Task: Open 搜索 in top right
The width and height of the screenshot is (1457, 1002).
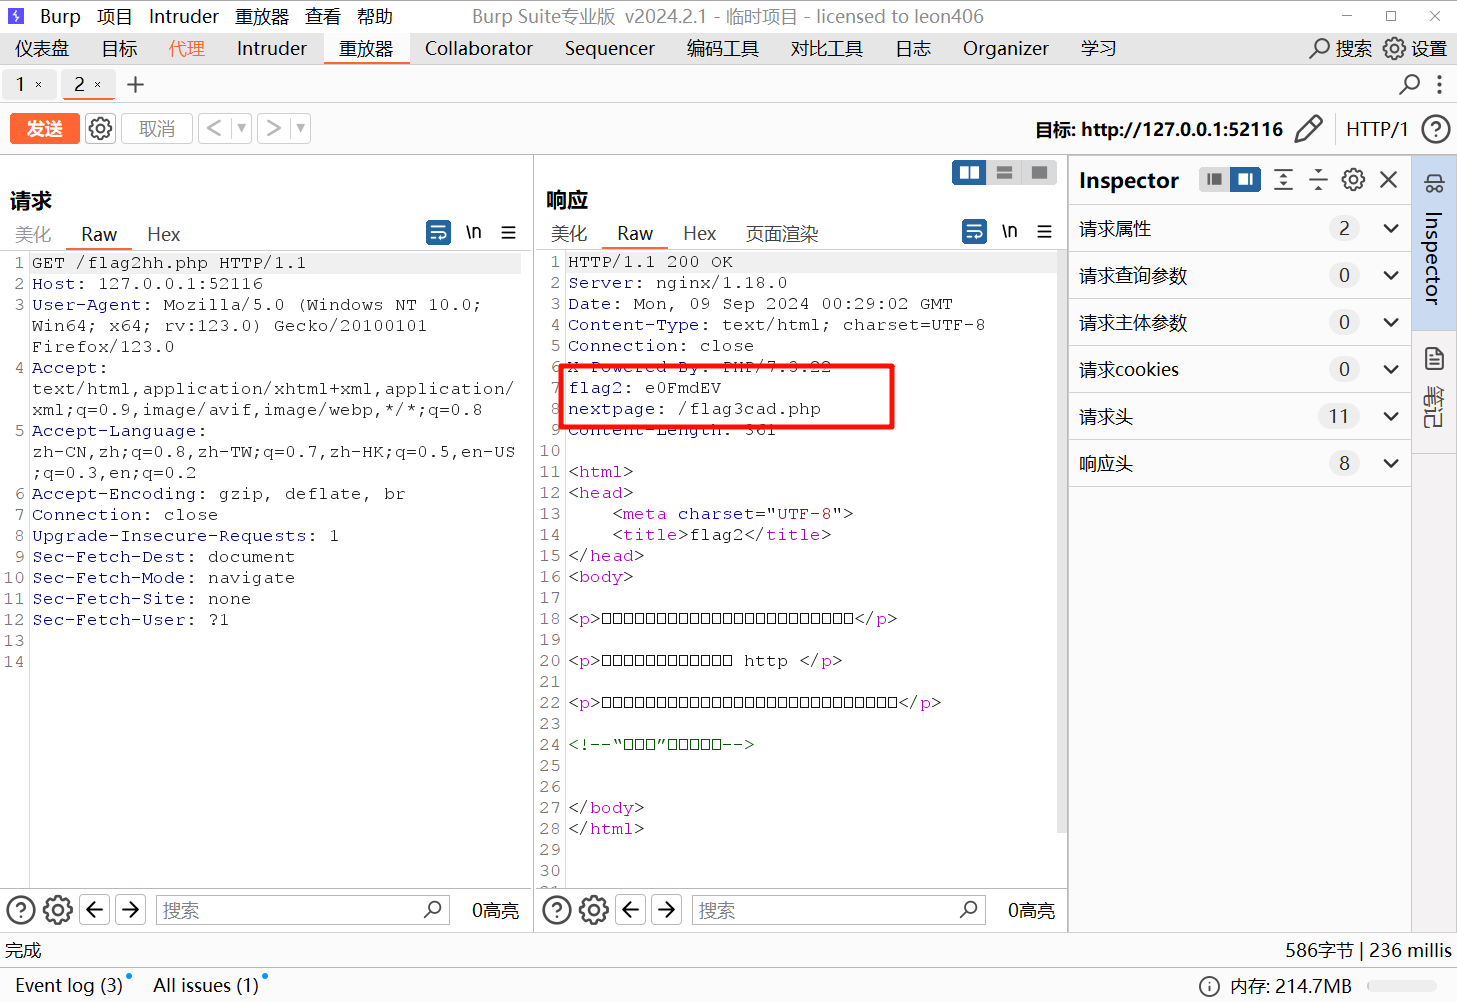Action: pyautogui.click(x=1341, y=48)
